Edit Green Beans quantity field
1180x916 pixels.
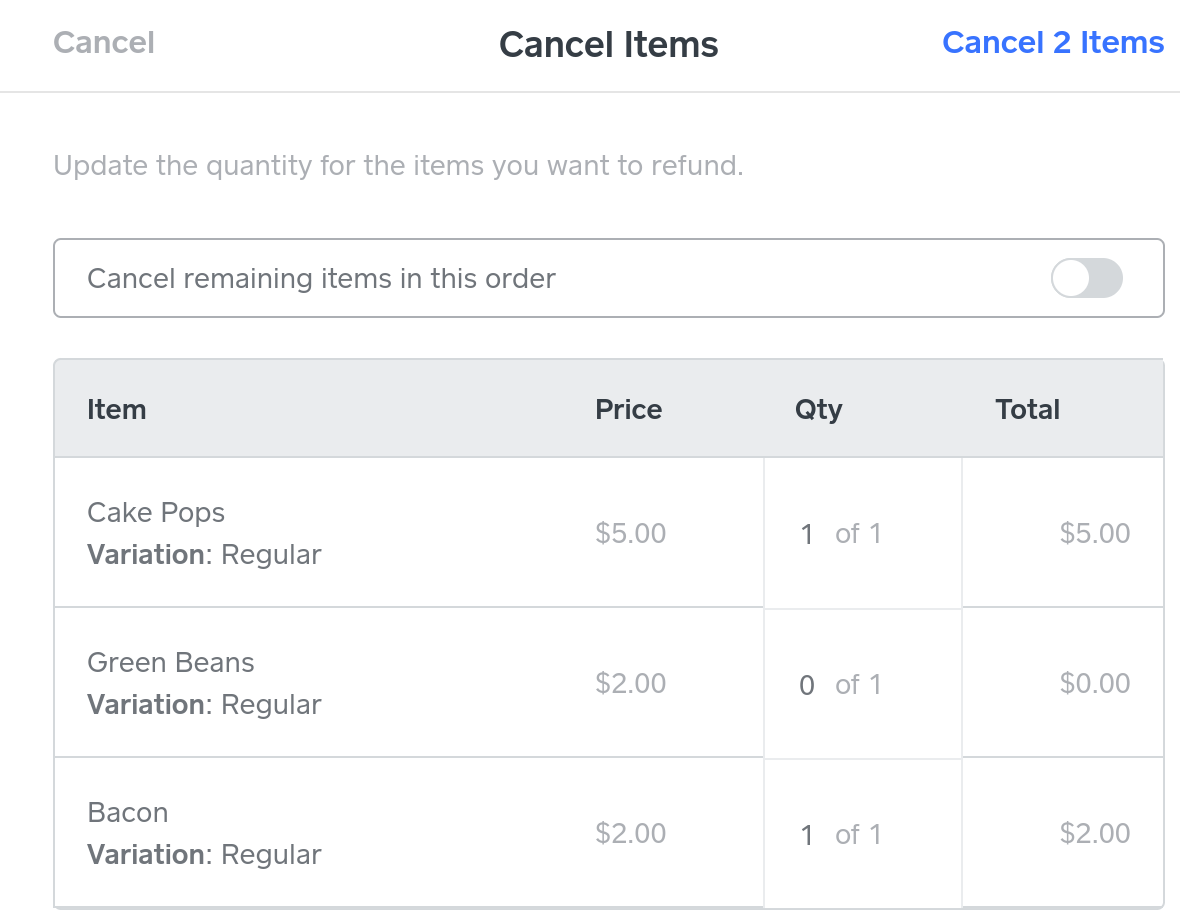(808, 685)
